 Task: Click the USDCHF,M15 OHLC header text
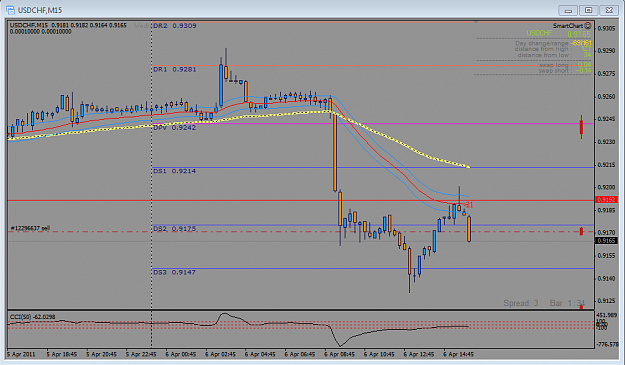[x=68, y=25]
